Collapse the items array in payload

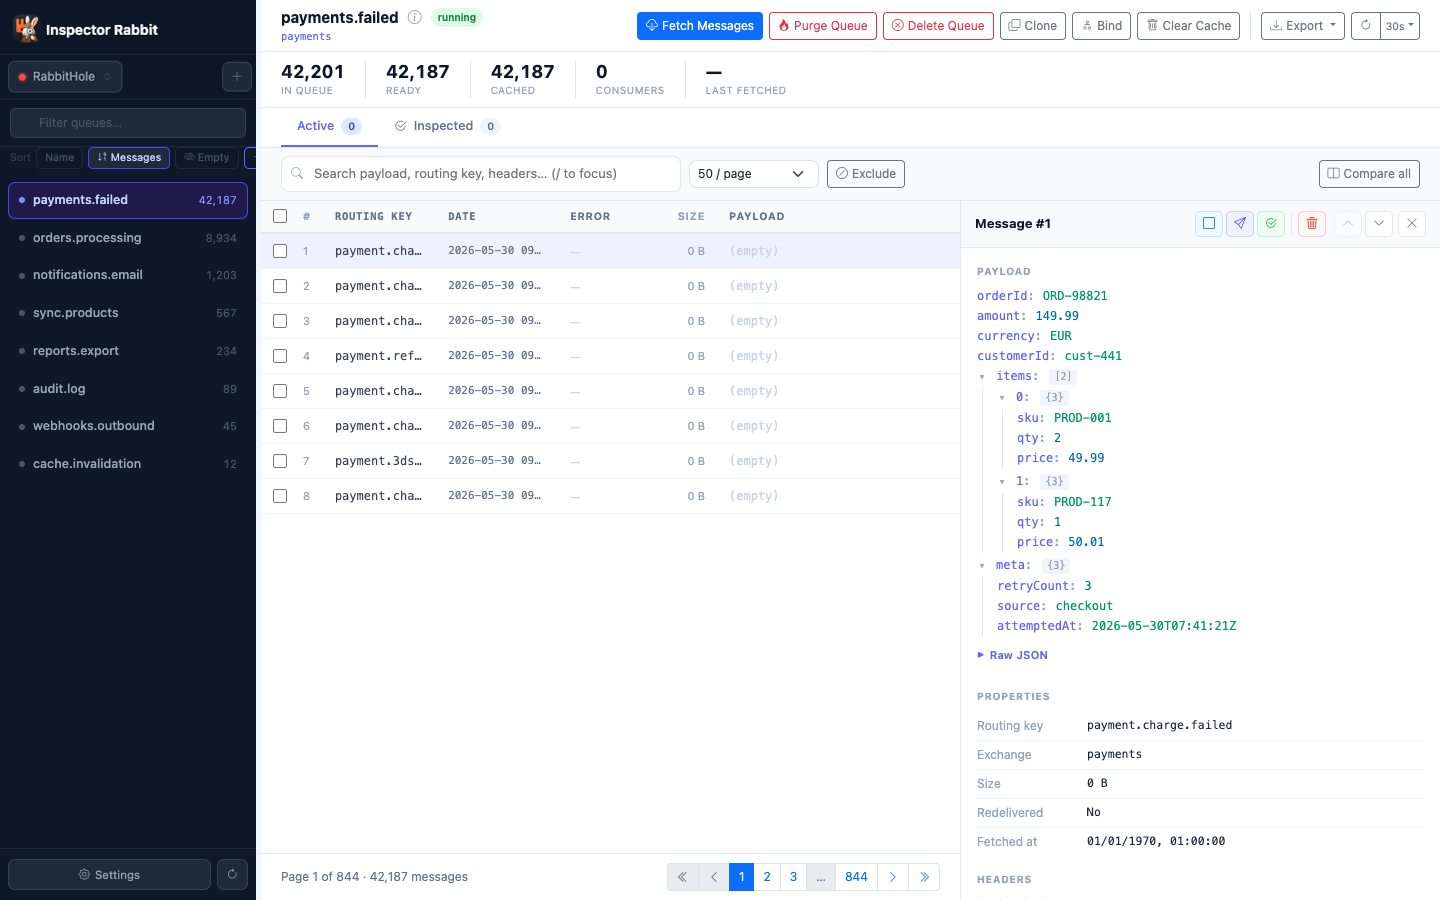point(982,377)
